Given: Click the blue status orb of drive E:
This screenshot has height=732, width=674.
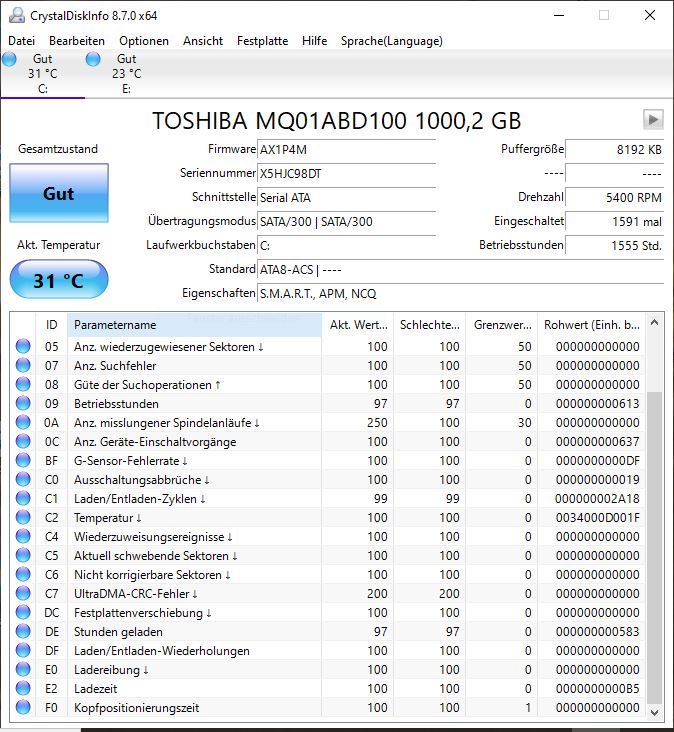Looking at the screenshot, I should (x=93, y=59).
